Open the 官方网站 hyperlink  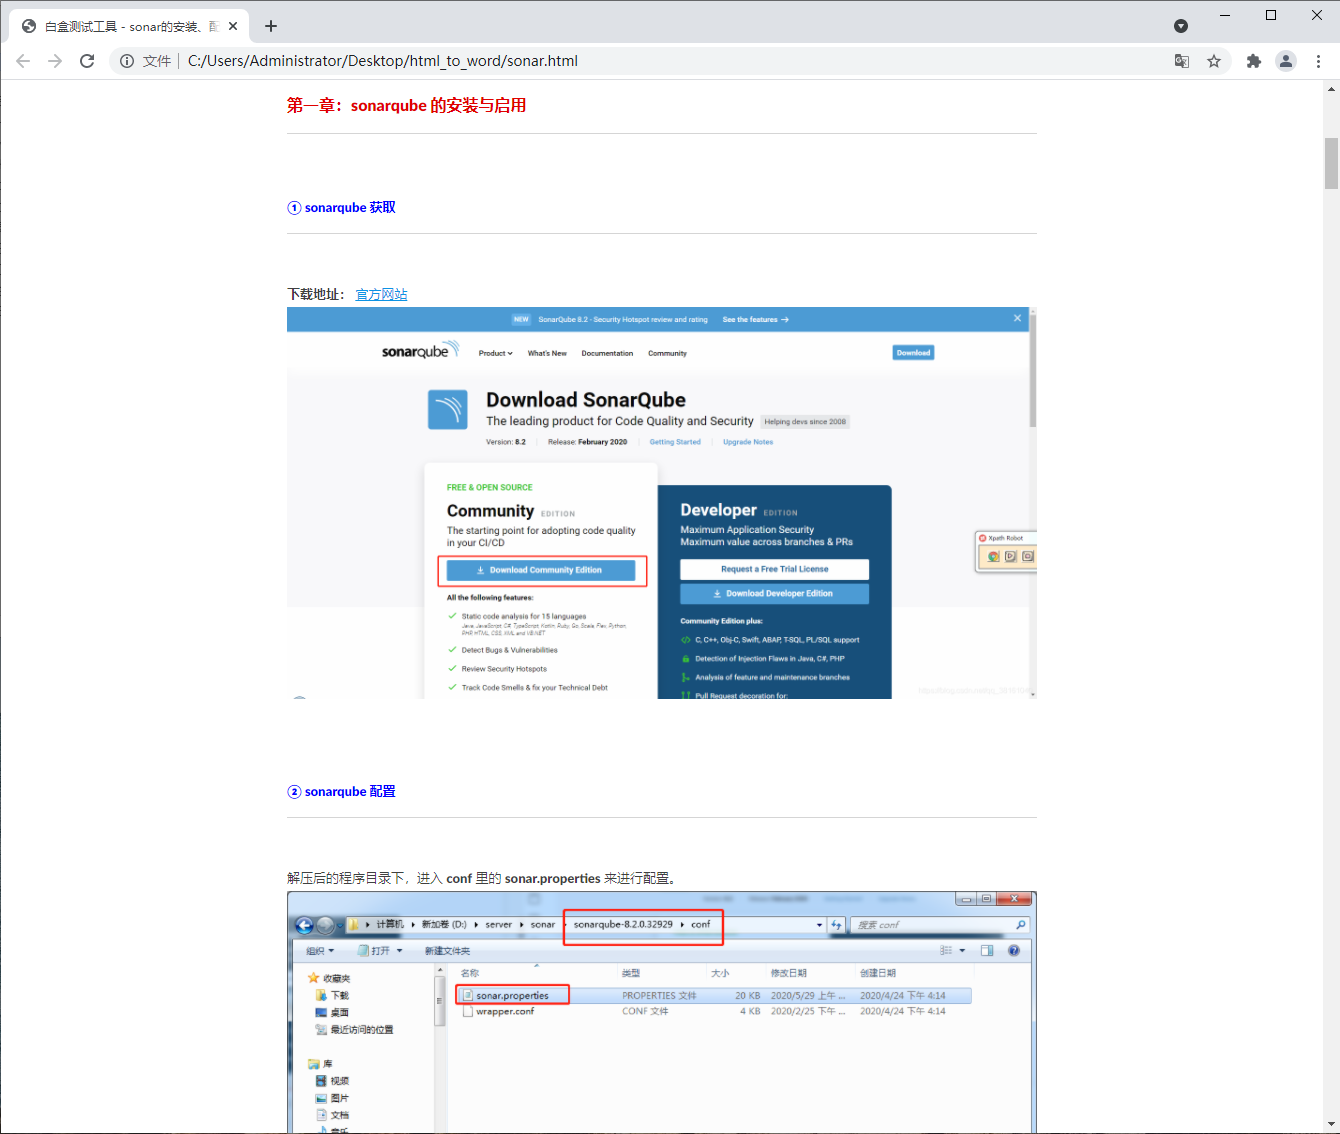click(381, 293)
